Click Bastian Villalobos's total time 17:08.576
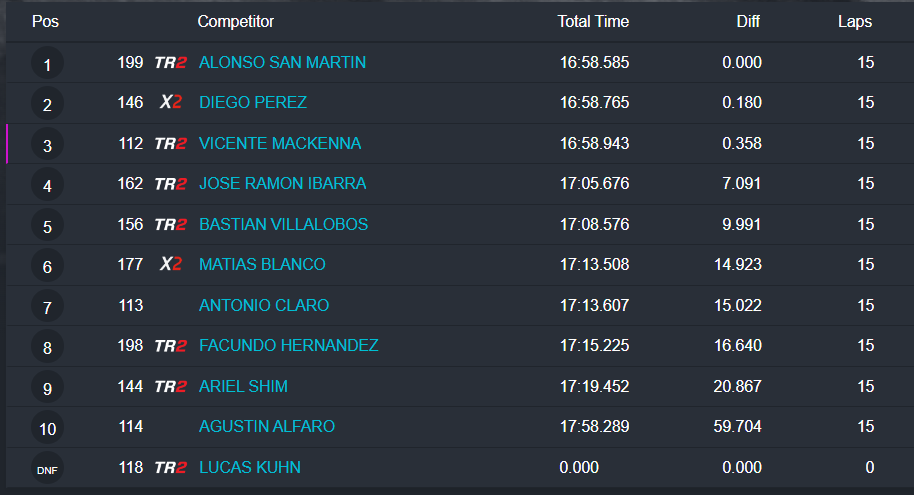 [594, 225]
